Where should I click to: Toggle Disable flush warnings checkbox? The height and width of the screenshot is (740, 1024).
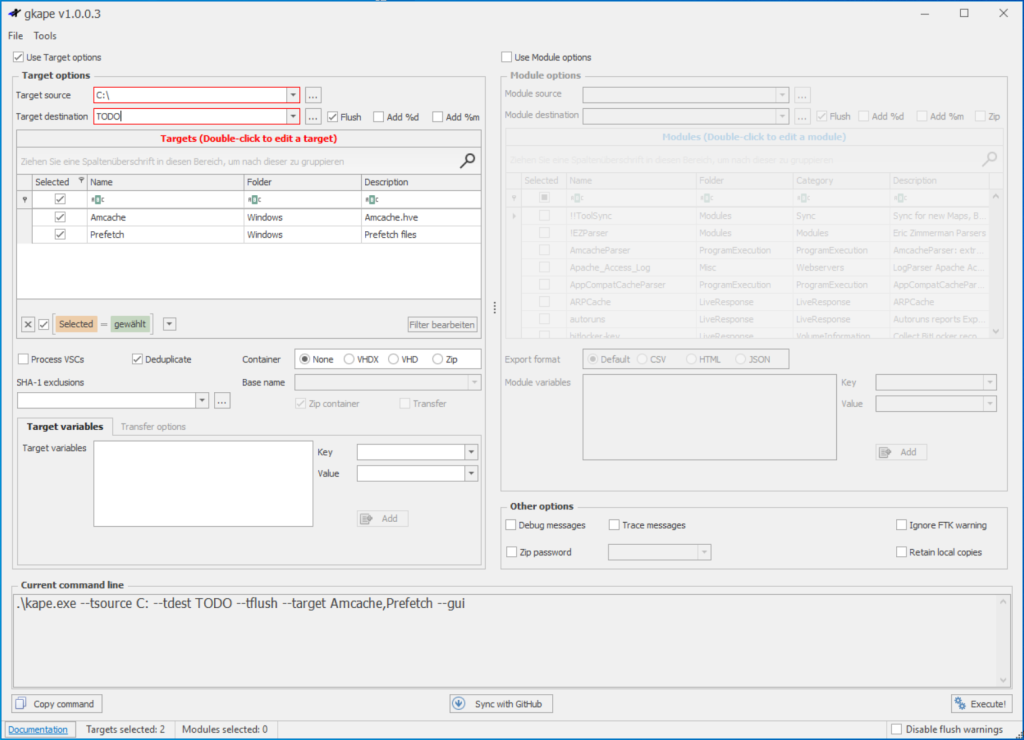pyautogui.click(x=897, y=729)
